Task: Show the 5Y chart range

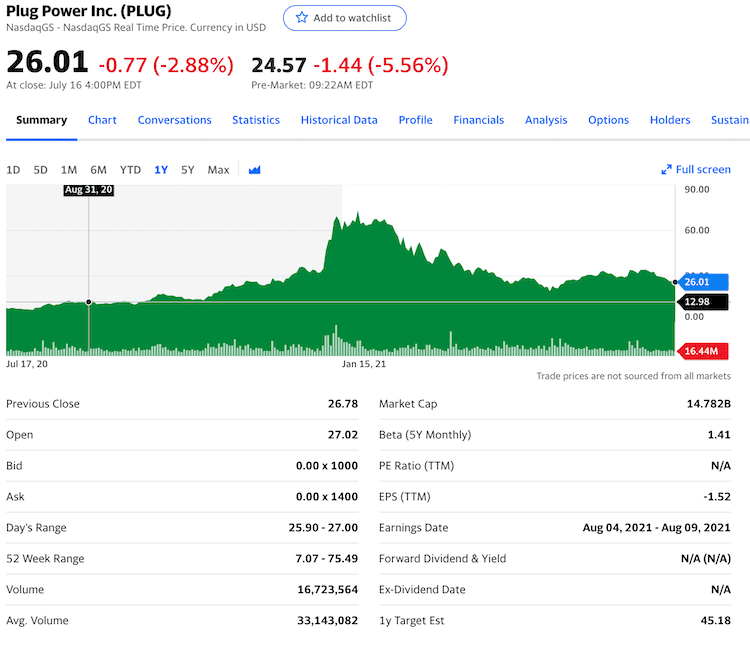Action: coord(188,170)
